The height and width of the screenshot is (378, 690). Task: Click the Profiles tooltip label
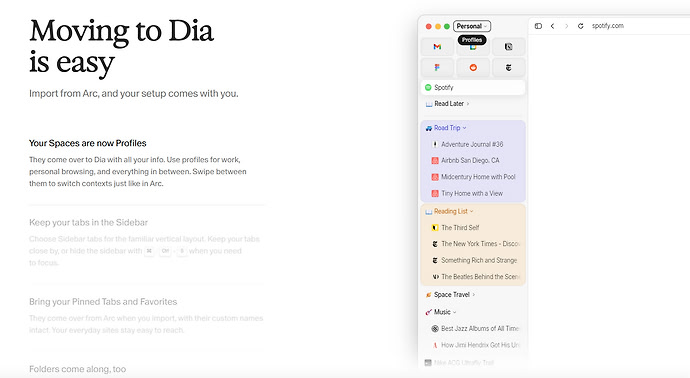click(x=472, y=40)
